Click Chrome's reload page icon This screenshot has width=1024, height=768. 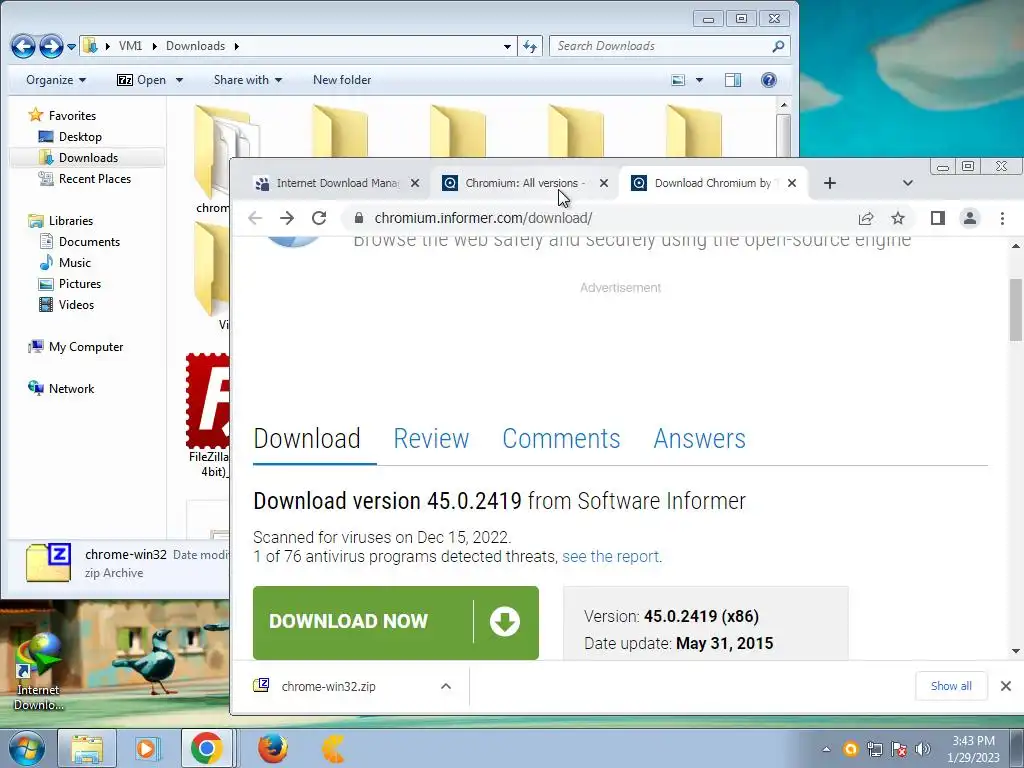pos(319,218)
